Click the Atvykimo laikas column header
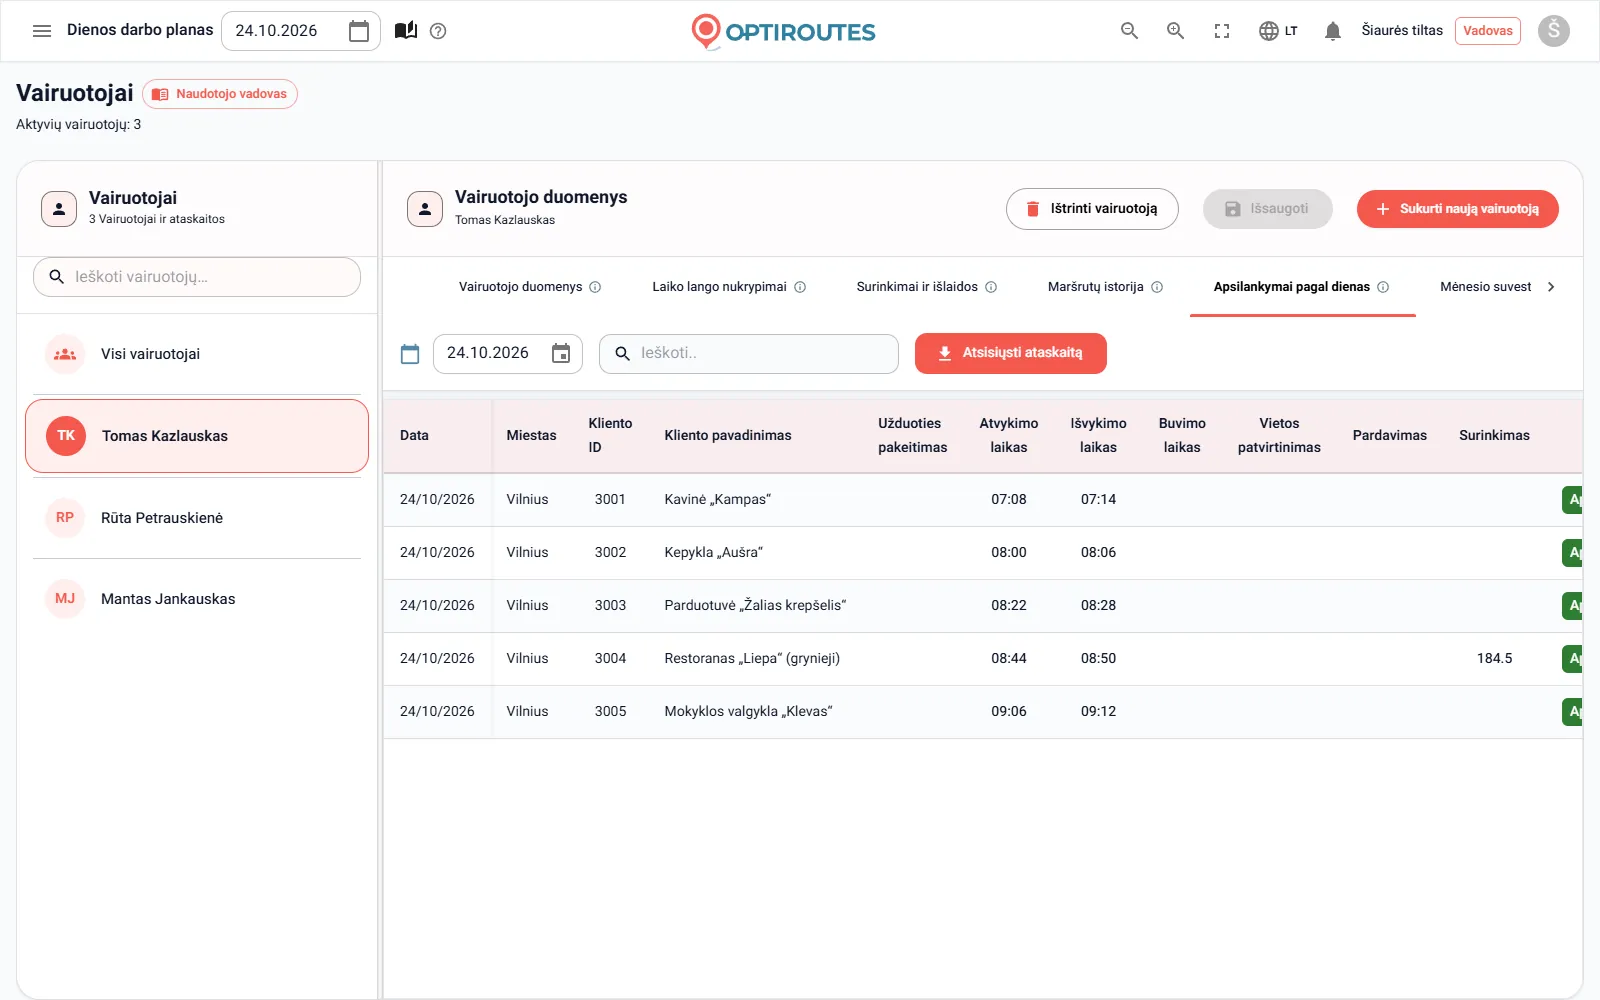 tap(1008, 436)
